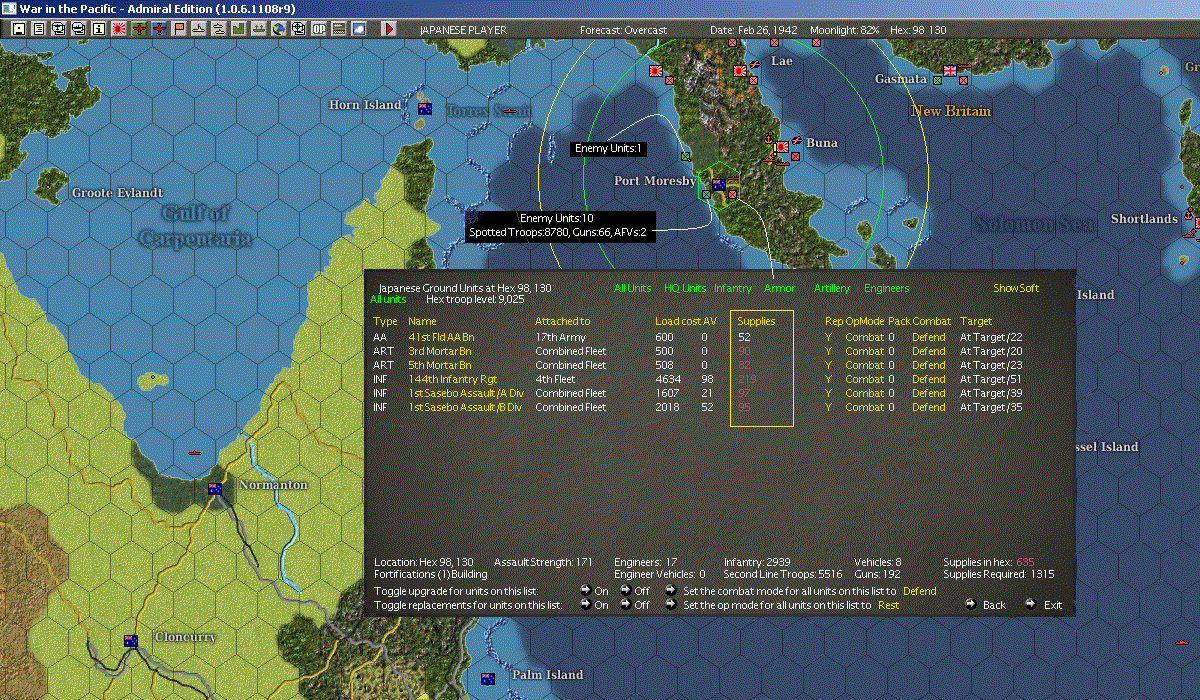Screen dimensions: 1200x700
Task: Toggle Rep 'Y' for 144th Infantry Rgt
Action: click(x=828, y=379)
